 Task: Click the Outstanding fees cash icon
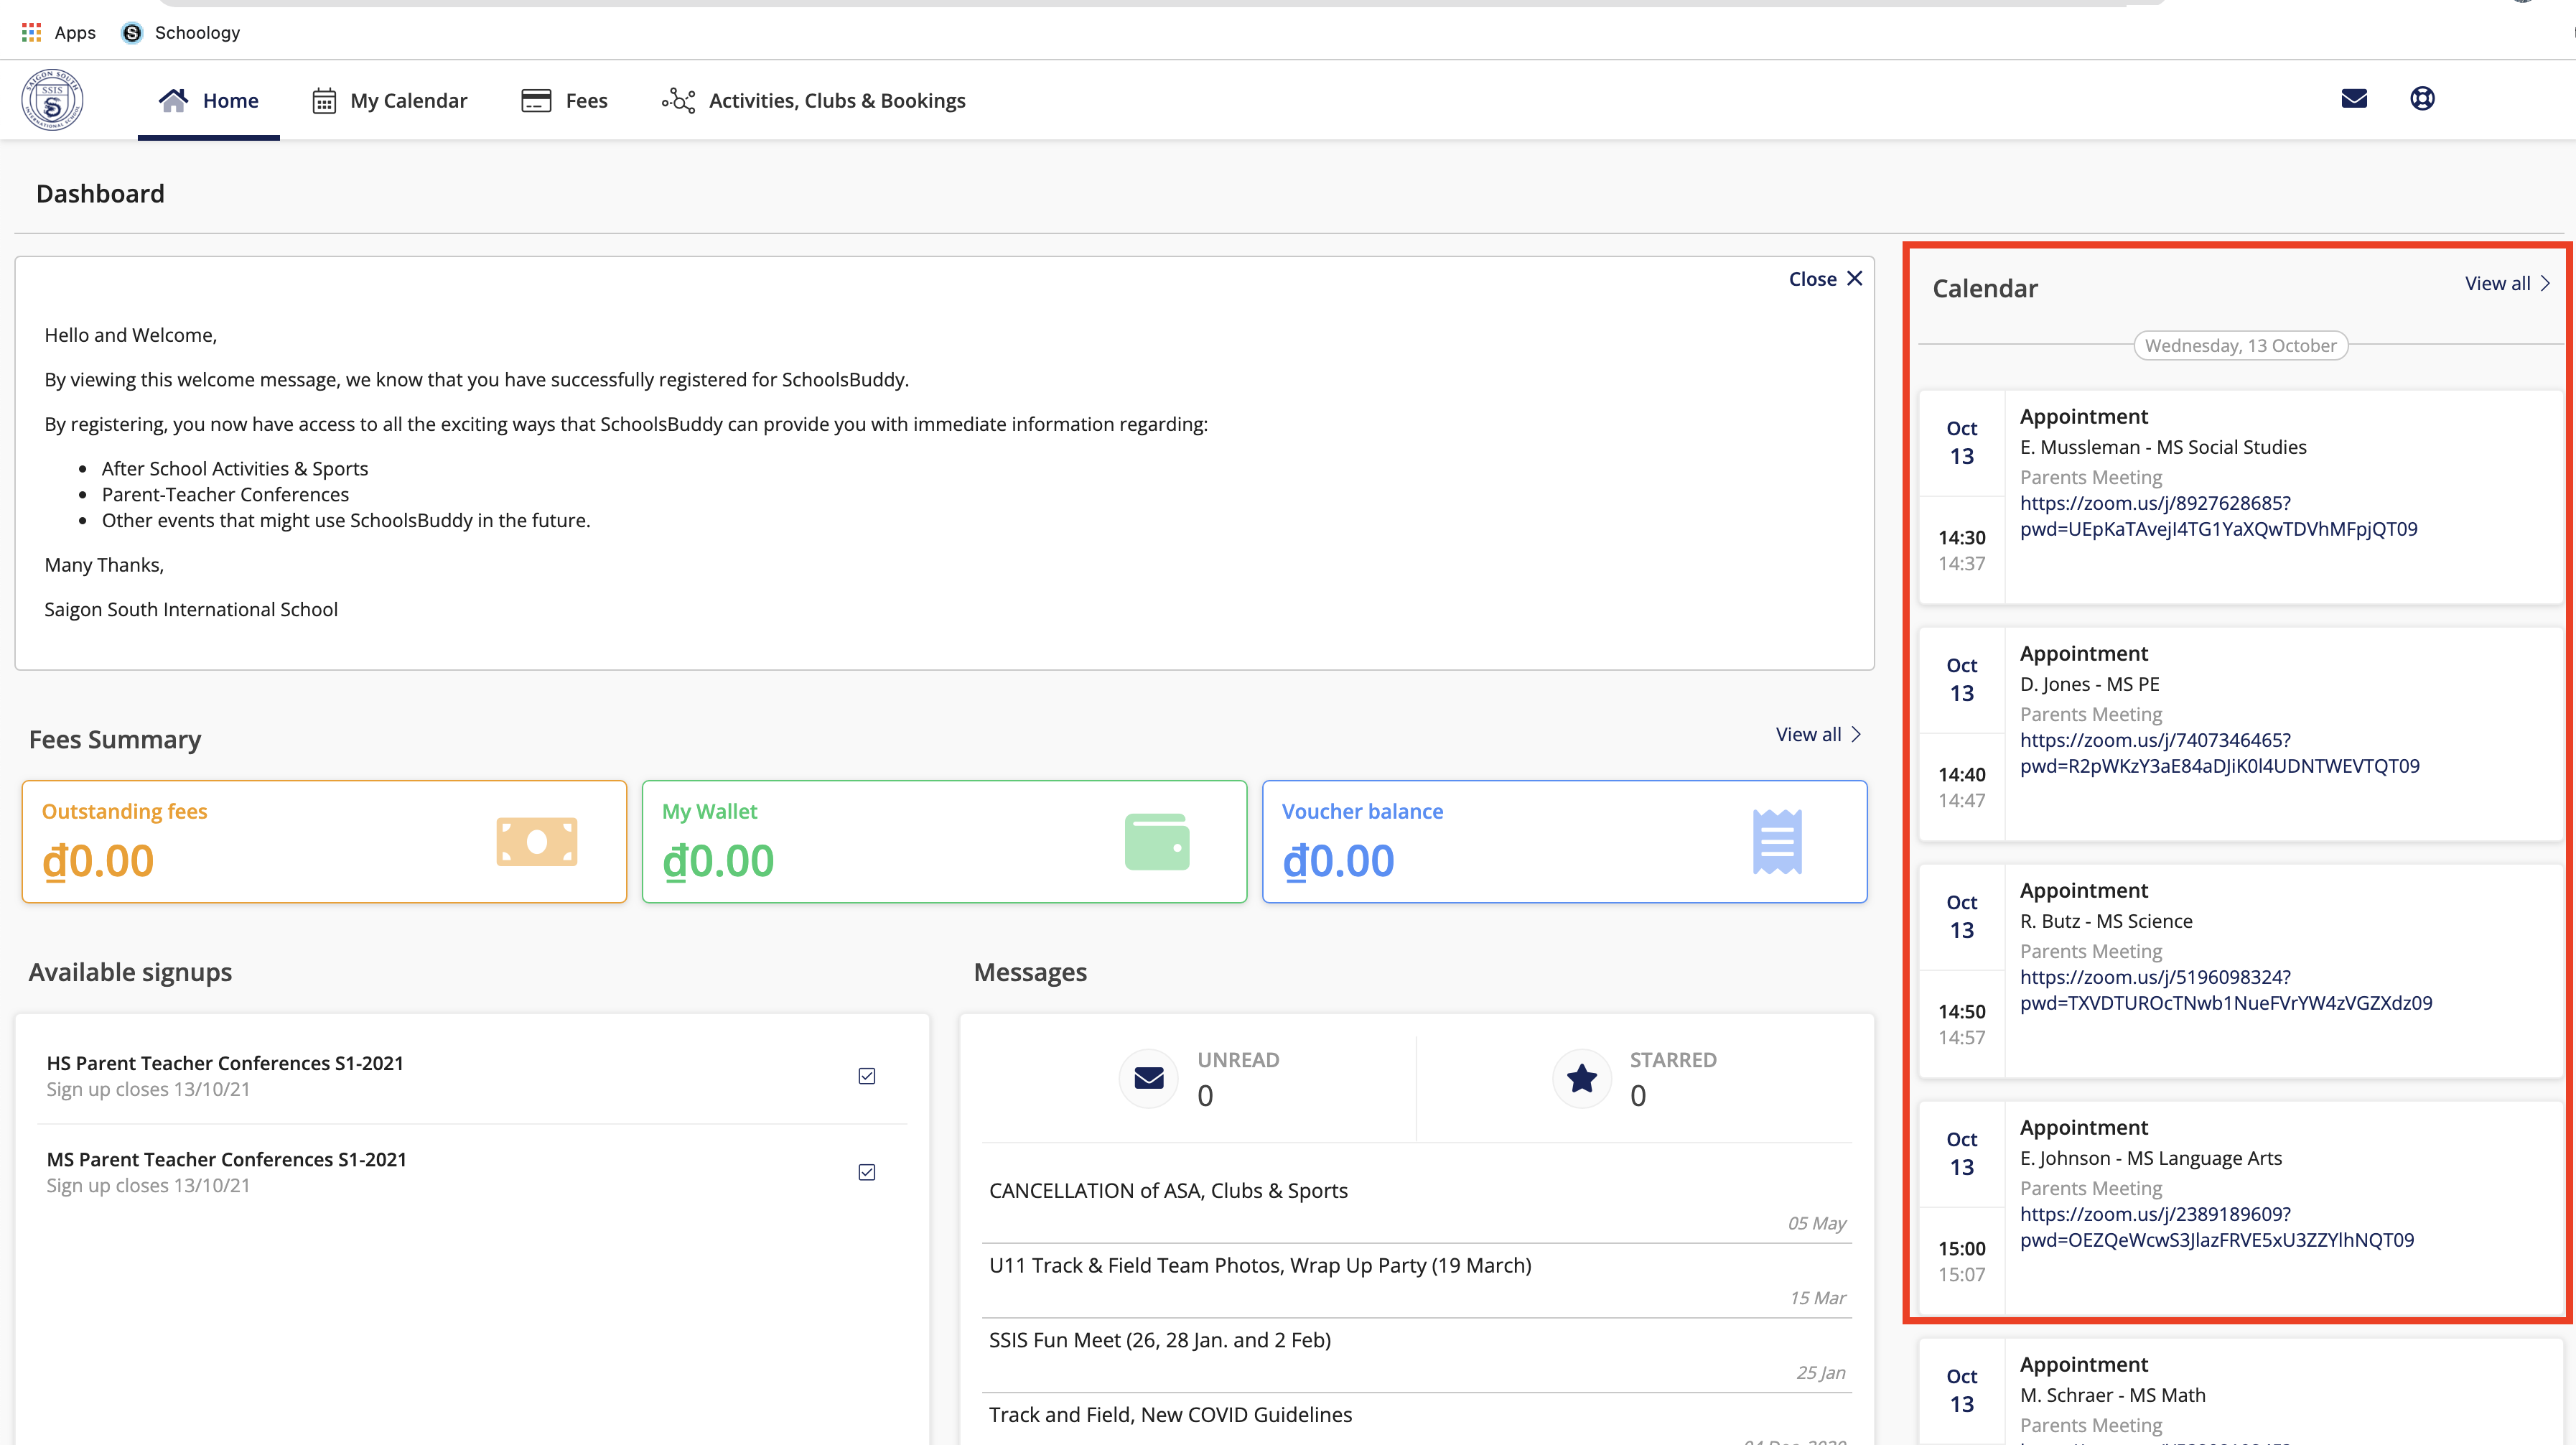tap(537, 842)
